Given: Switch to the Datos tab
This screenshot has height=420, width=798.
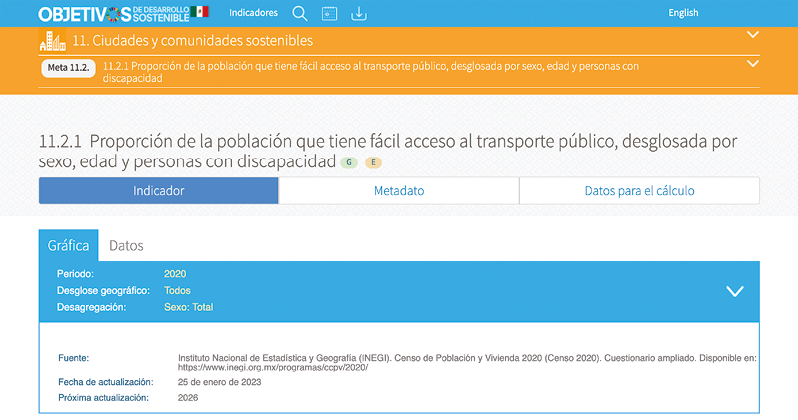Looking at the screenshot, I should tap(126, 245).
